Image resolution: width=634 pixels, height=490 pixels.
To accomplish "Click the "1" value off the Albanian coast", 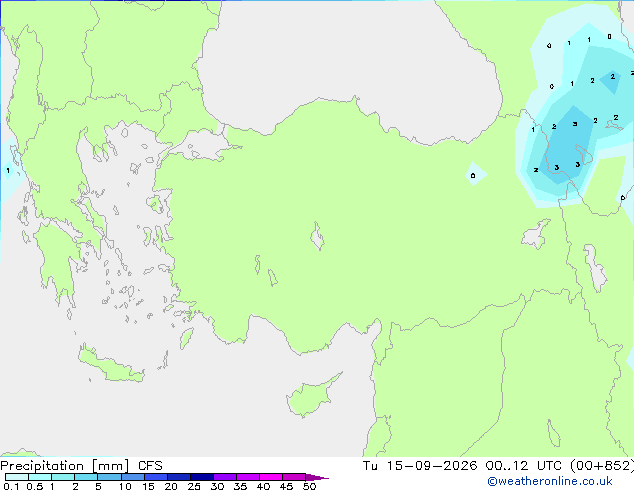I will (x=8, y=171).
